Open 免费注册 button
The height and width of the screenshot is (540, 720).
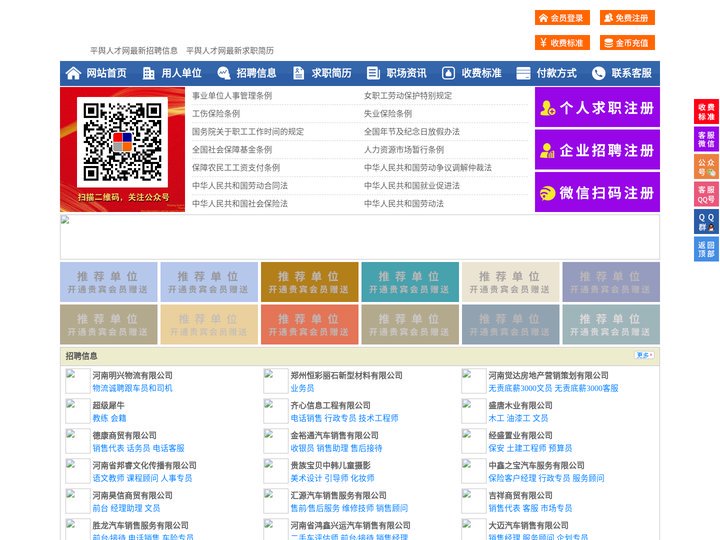[x=627, y=18]
